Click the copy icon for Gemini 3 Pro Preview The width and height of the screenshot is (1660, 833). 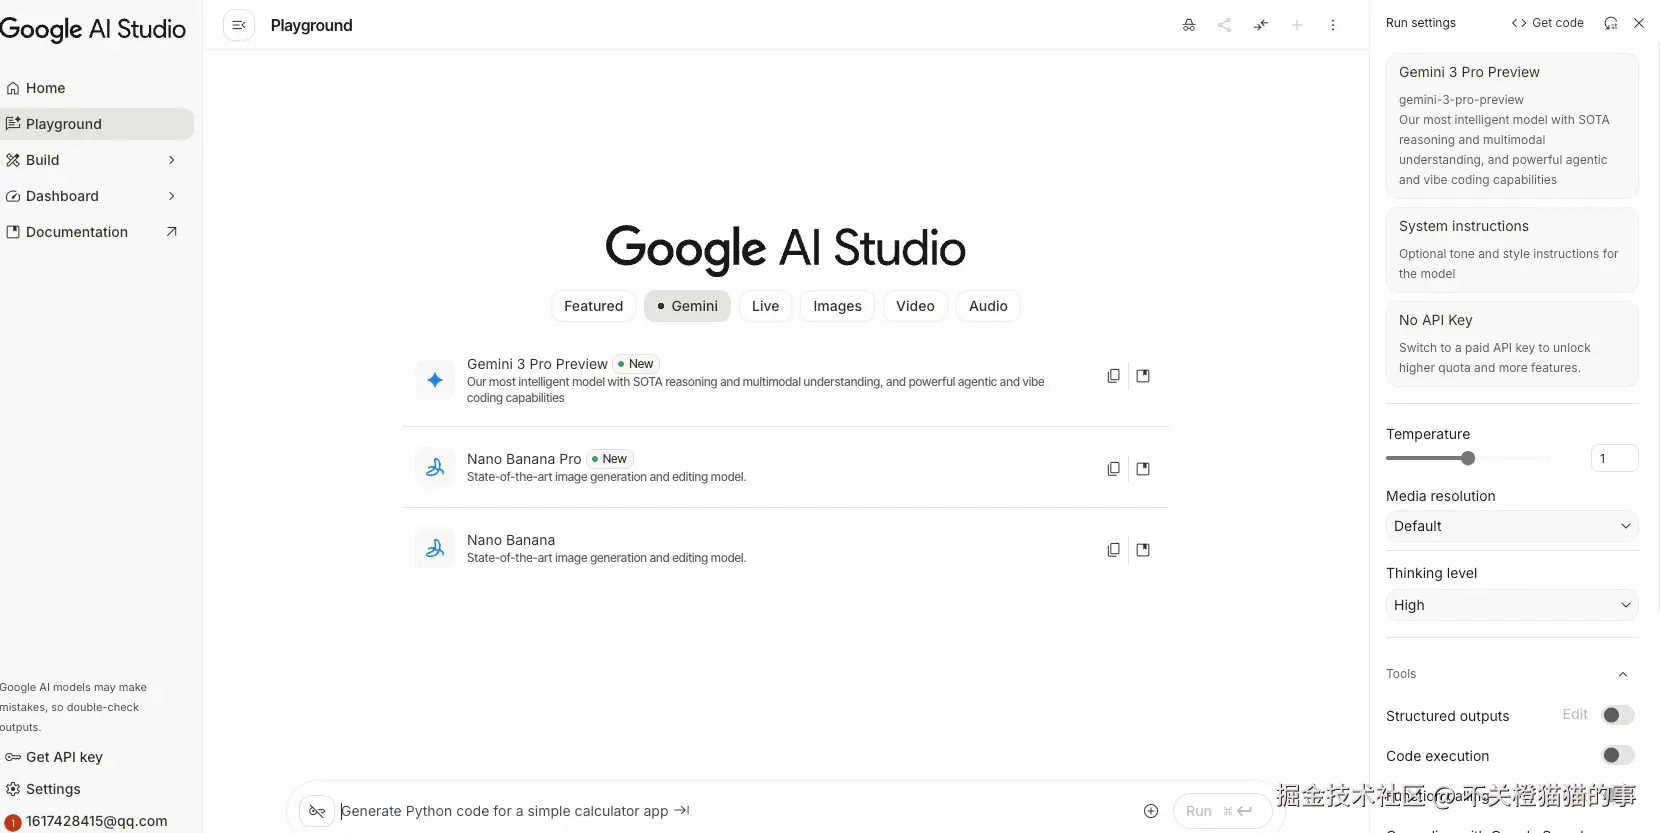point(1113,376)
